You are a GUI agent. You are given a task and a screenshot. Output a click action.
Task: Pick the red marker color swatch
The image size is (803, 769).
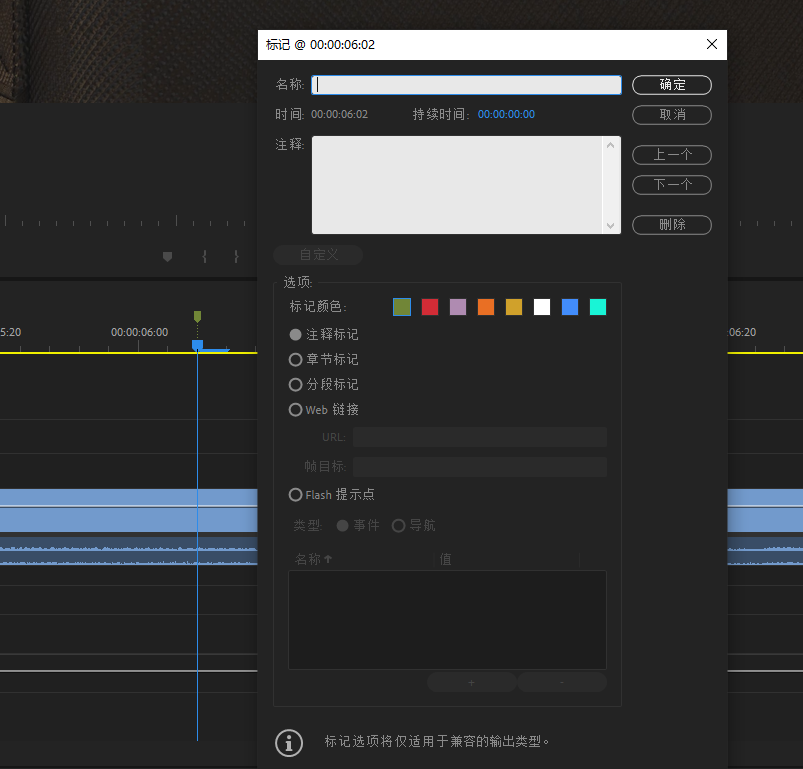[430, 307]
